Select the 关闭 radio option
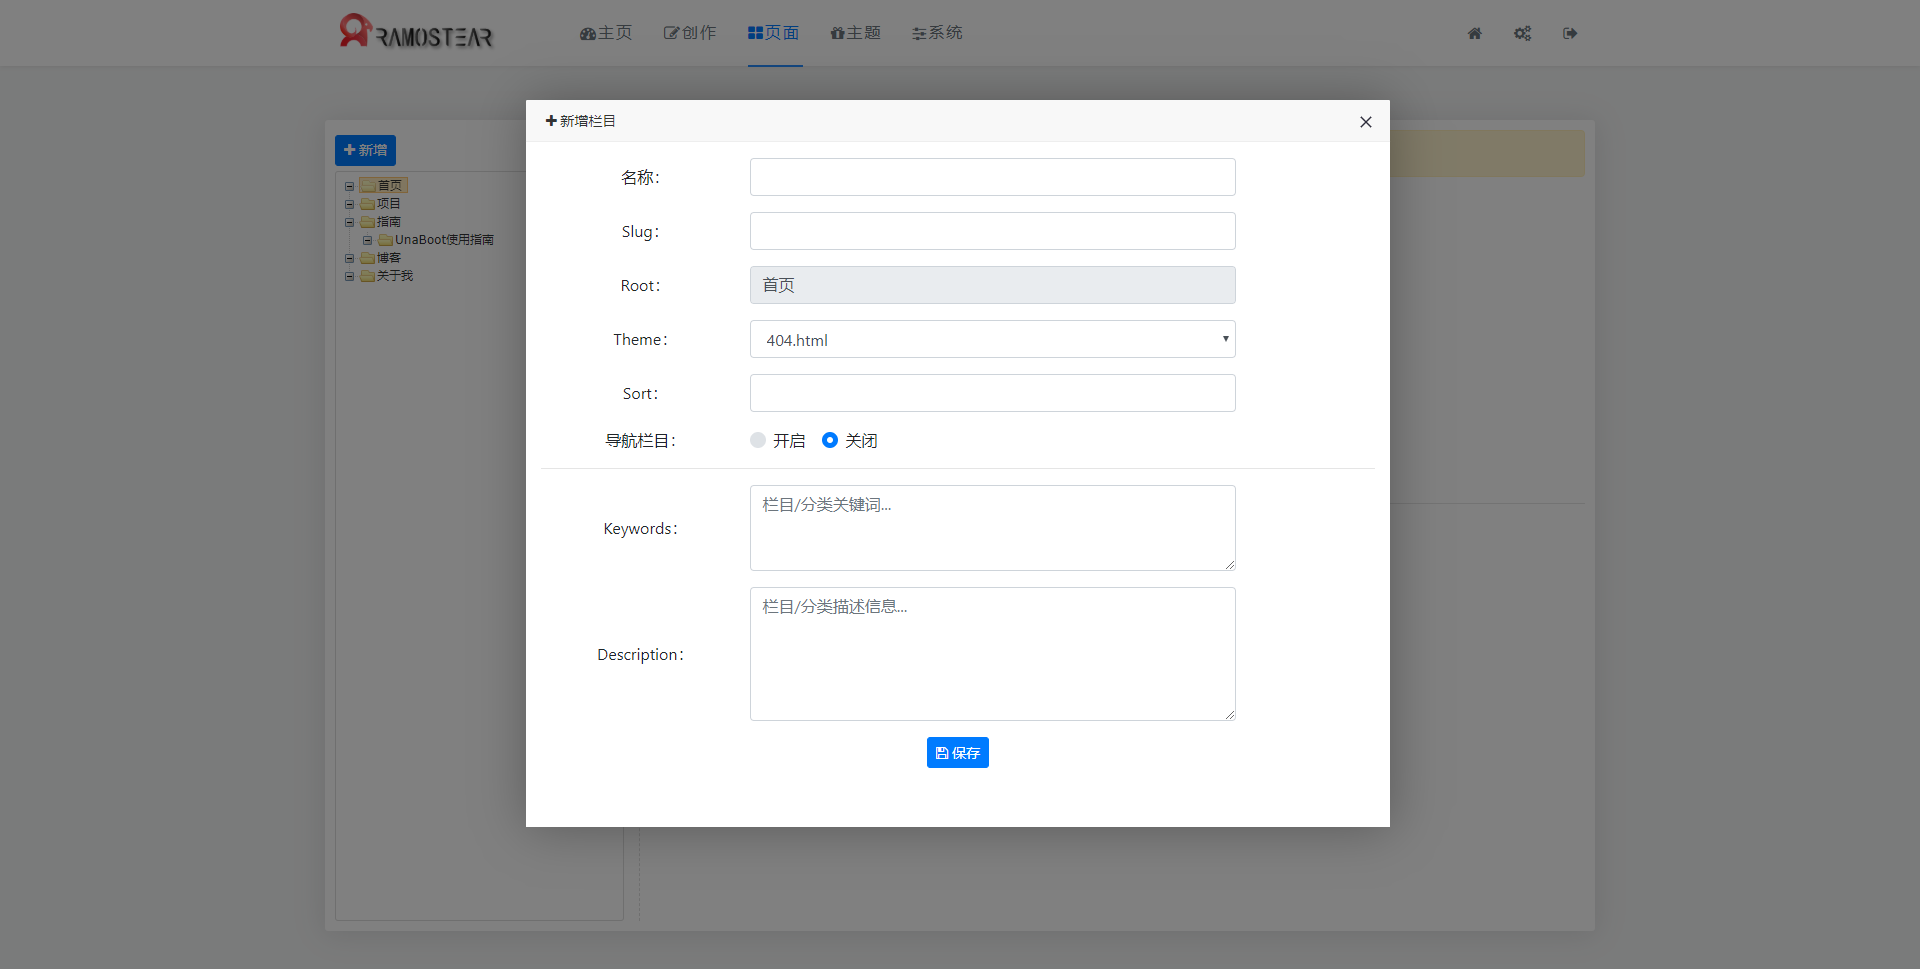This screenshot has width=1920, height=969. point(830,440)
